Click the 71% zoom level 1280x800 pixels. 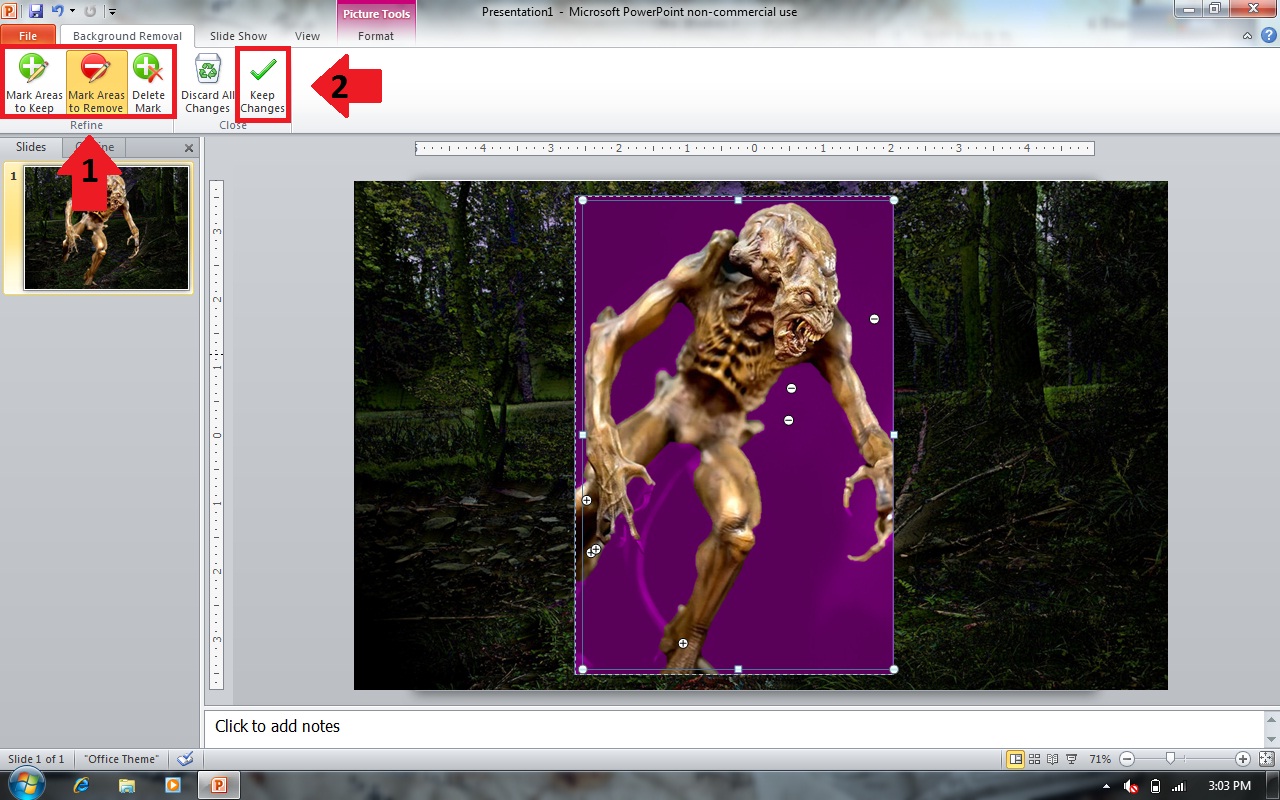tap(1100, 759)
